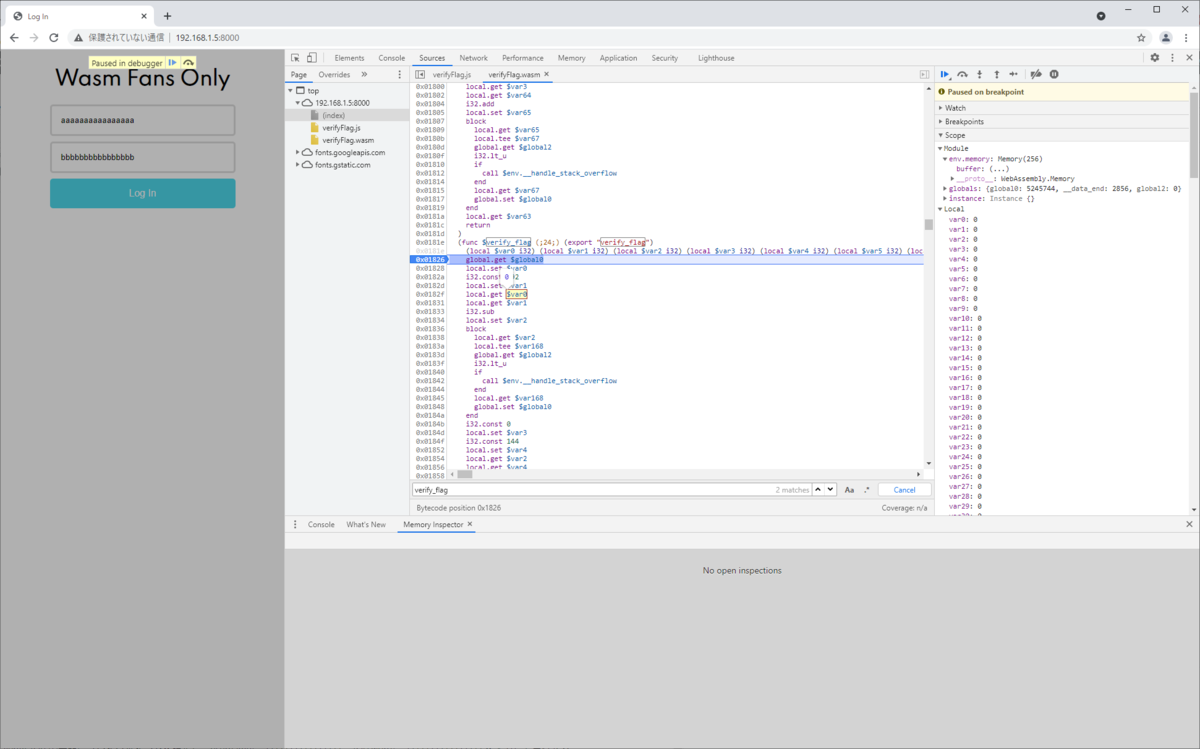Select verifyFlag.wasm in file tree
Screen dimensions: 1200x749
[348, 140]
